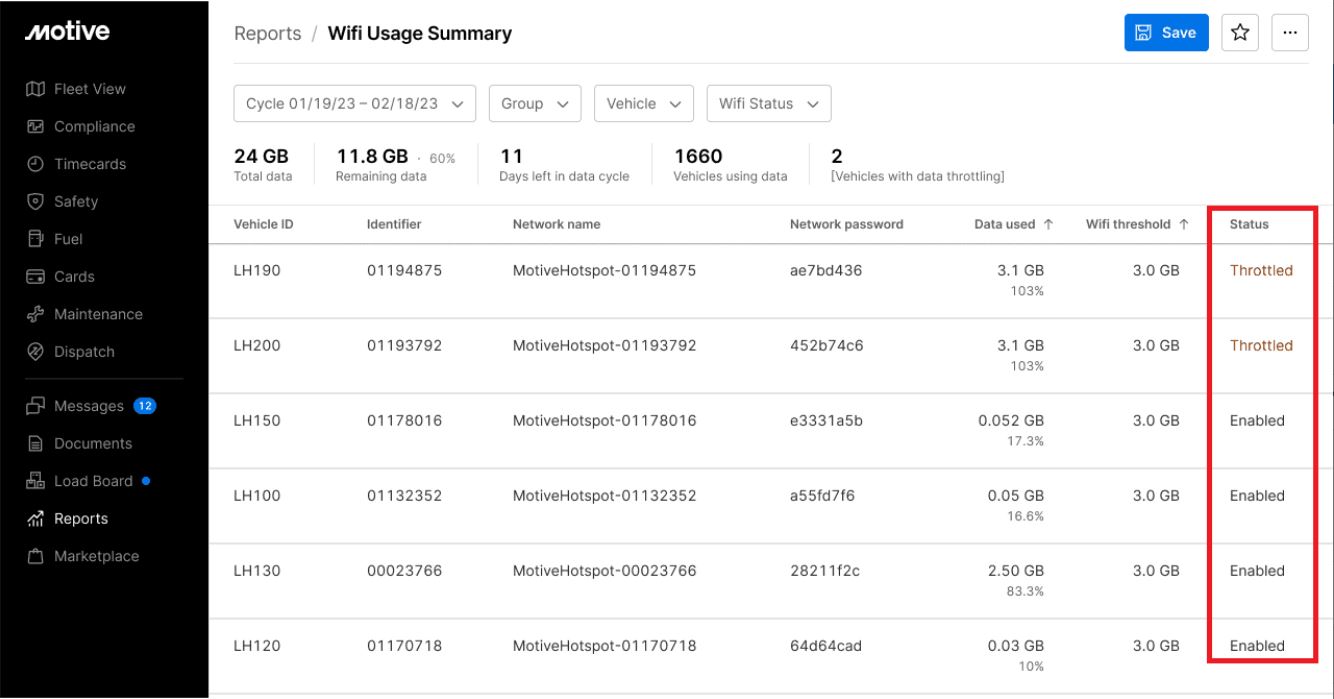The height and width of the screenshot is (699, 1334).
Task: Click the Reports breadcrumb link
Action: coord(267,34)
